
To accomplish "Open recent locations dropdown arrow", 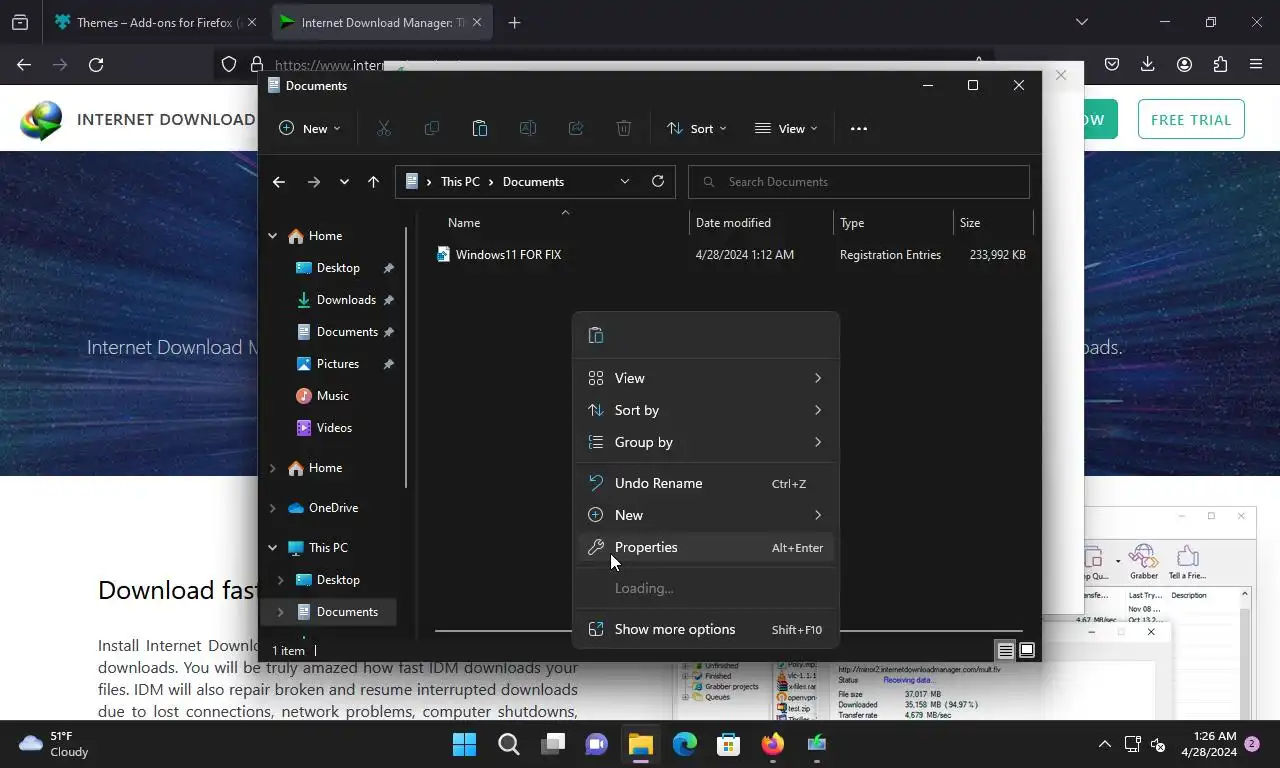I will pos(344,182).
